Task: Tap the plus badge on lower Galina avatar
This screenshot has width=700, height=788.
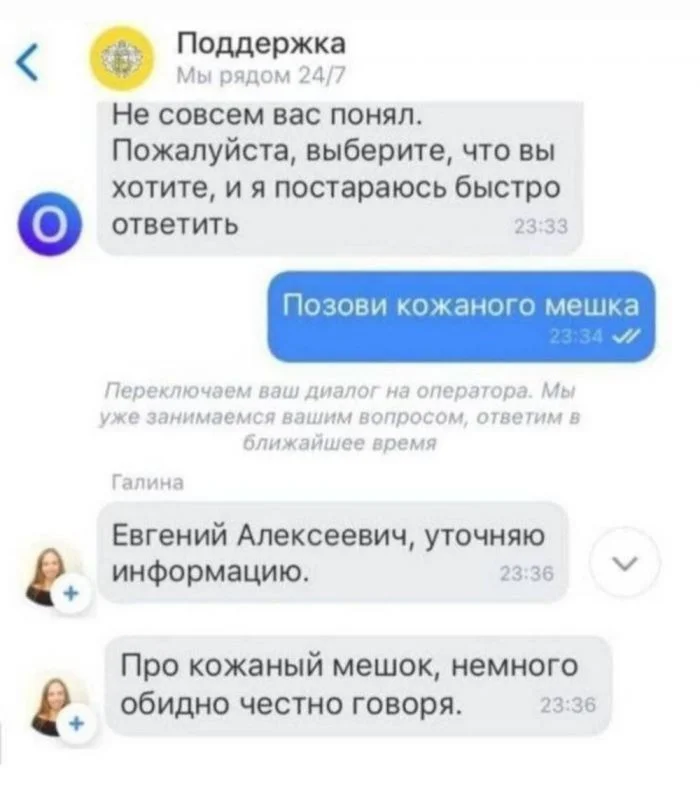Action: 77,724
